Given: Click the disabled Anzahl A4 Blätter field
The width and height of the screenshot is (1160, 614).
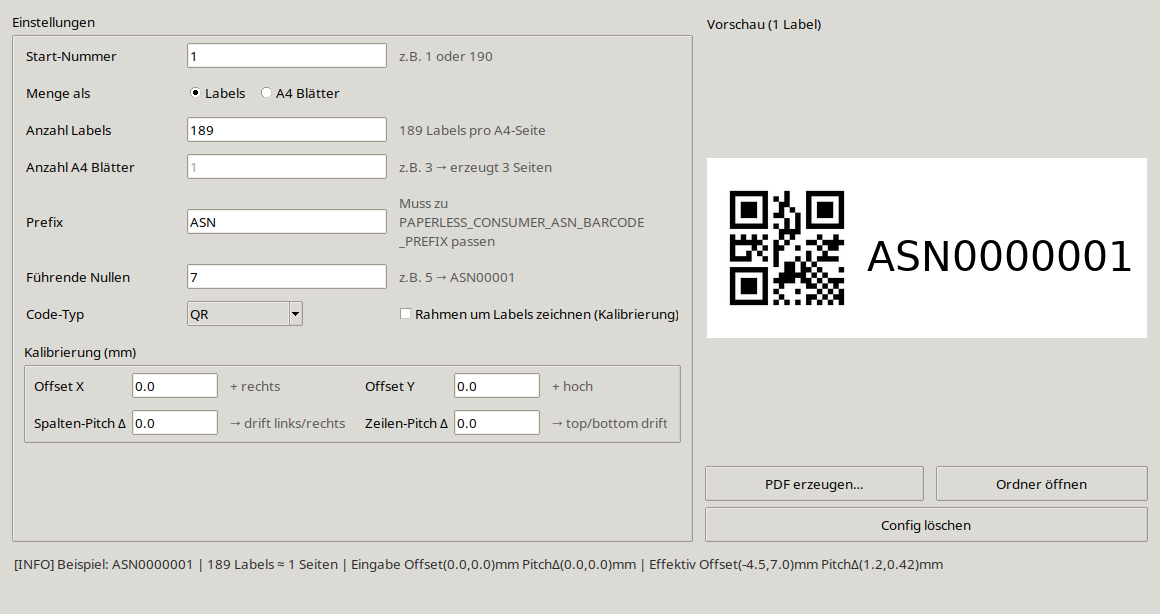Looking at the screenshot, I should tap(287, 166).
